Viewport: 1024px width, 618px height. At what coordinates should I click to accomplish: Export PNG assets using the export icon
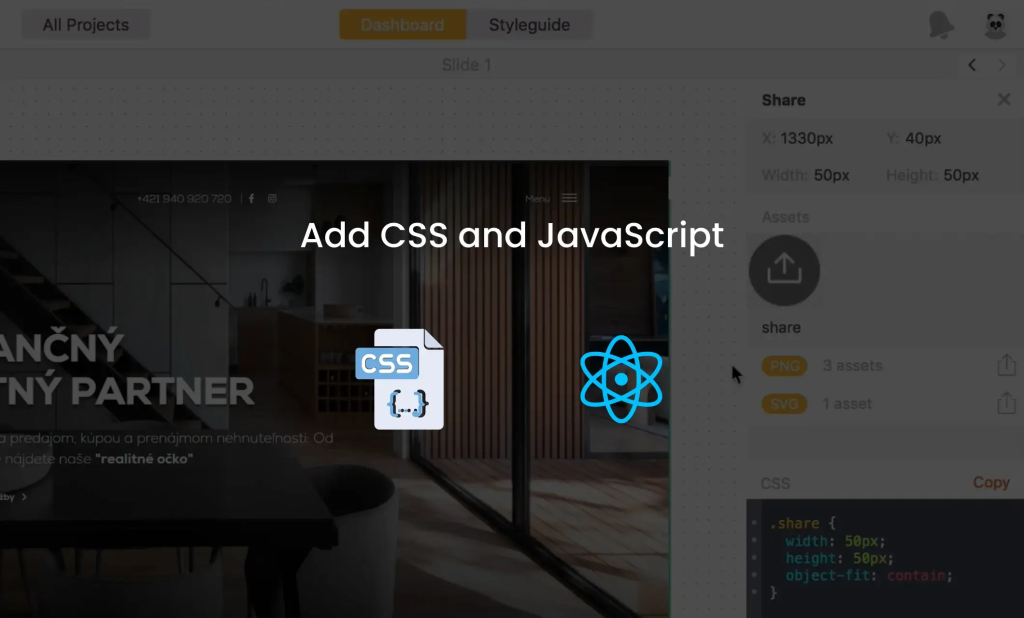pos(1007,365)
